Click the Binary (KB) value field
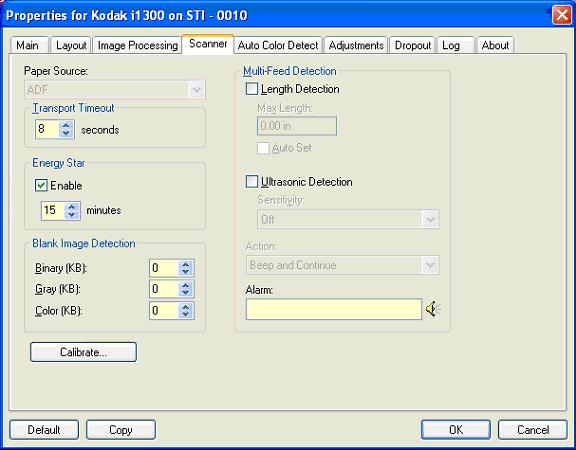The height and width of the screenshot is (450, 576). coord(164,269)
